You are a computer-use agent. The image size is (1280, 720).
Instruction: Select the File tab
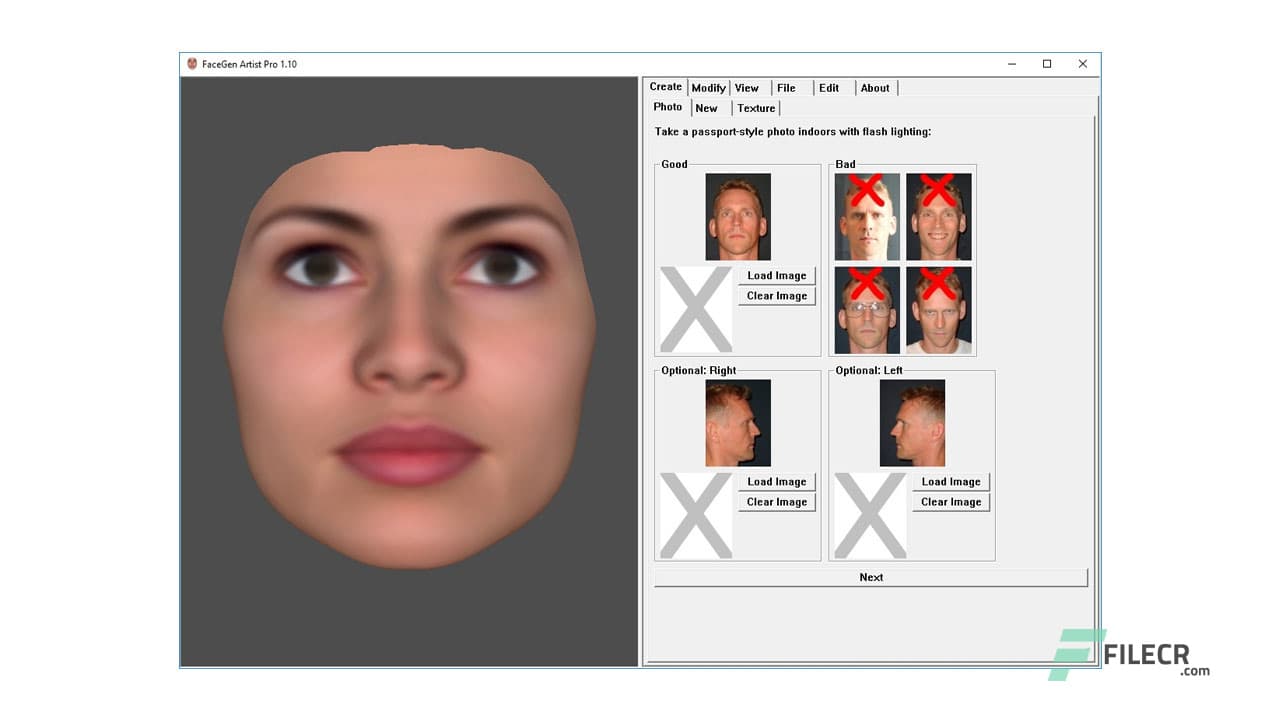[785, 87]
